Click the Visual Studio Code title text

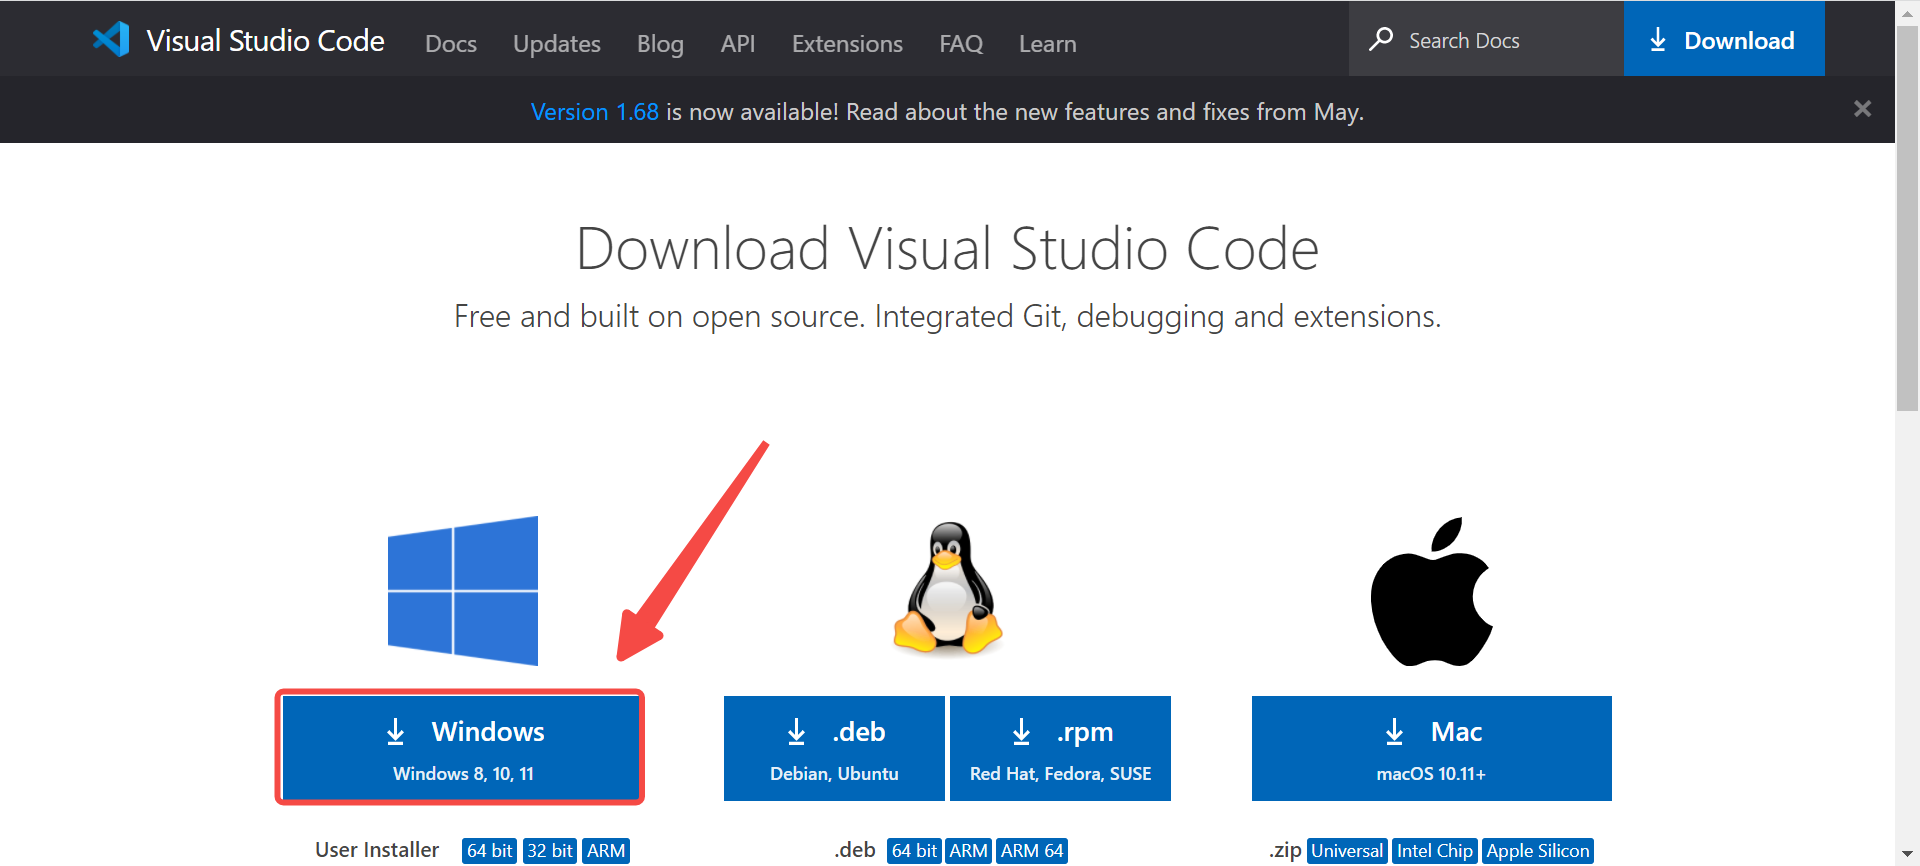265,40
